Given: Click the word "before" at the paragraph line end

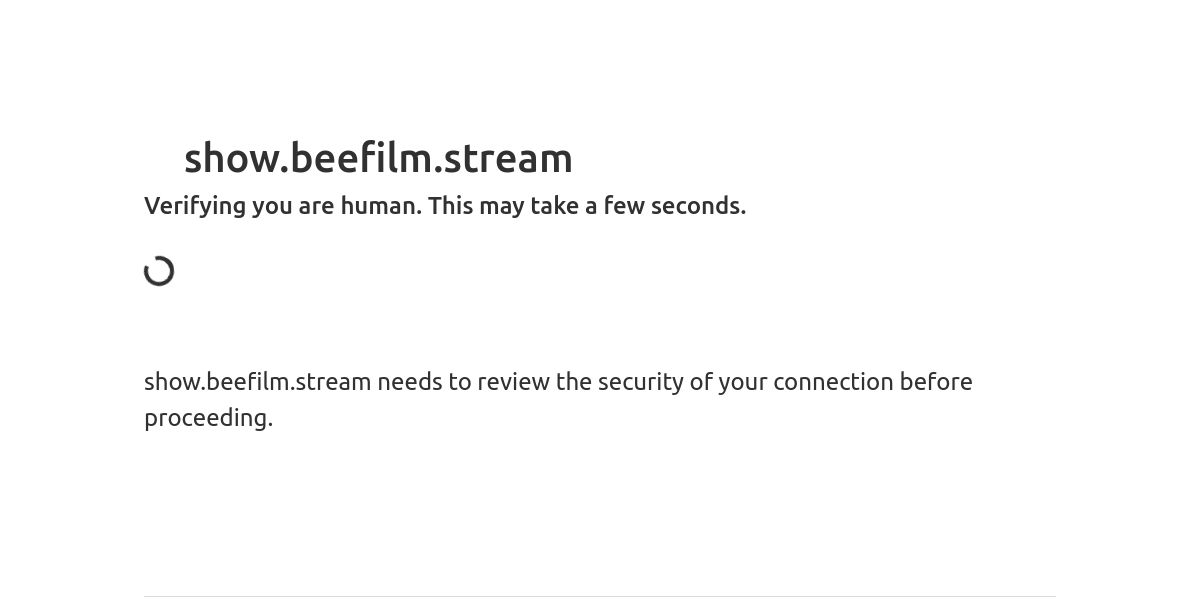Looking at the screenshot, I should (936, 382).
